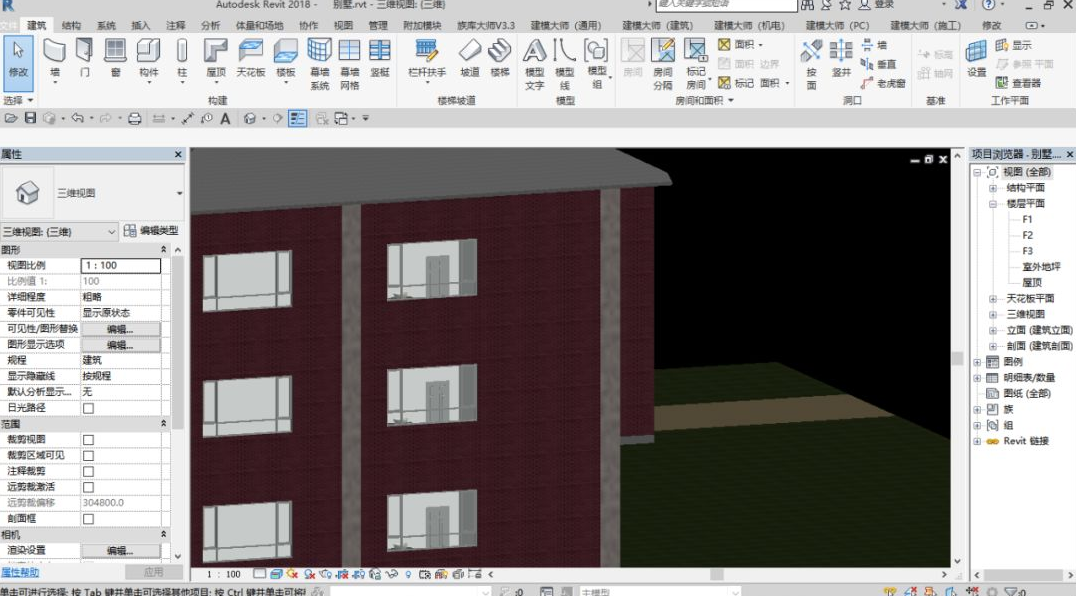Click the 编辑类型 edit type button

pos(151,230)
